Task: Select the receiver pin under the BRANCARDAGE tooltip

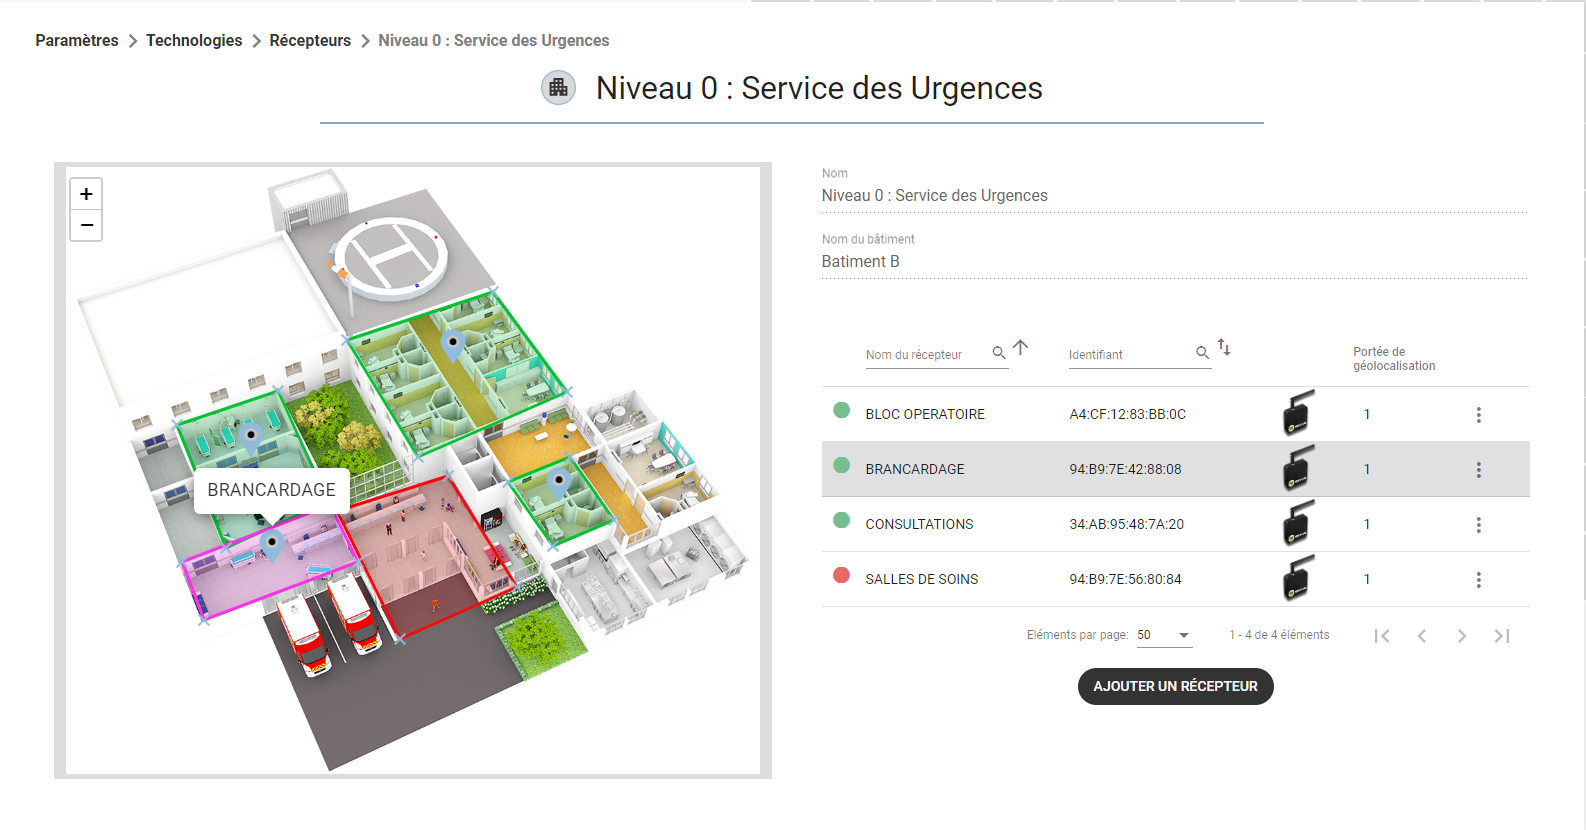Action: (x=272, y=546)
